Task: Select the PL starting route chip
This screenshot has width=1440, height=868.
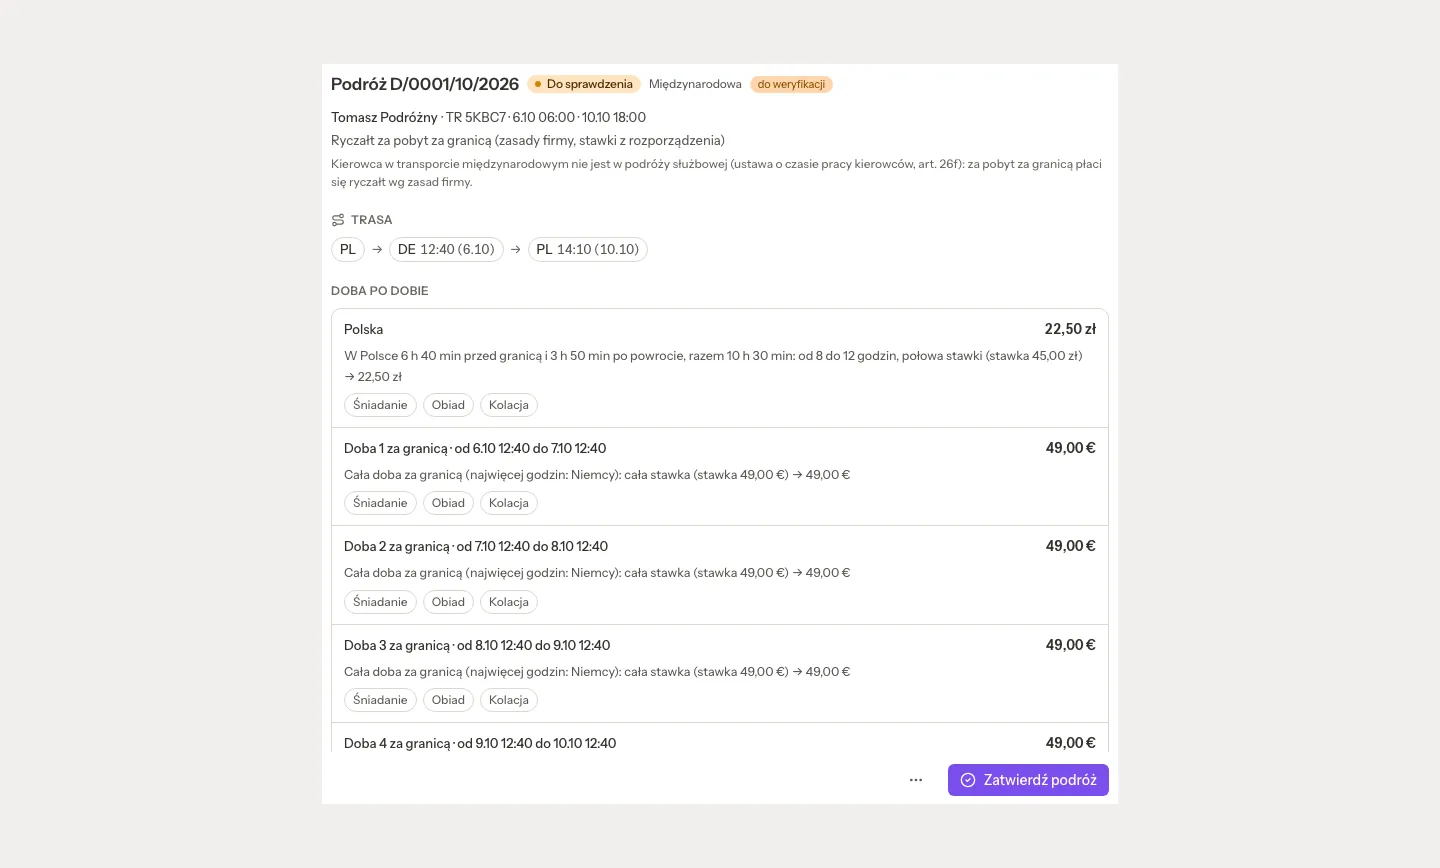Action: pos(348,249)
